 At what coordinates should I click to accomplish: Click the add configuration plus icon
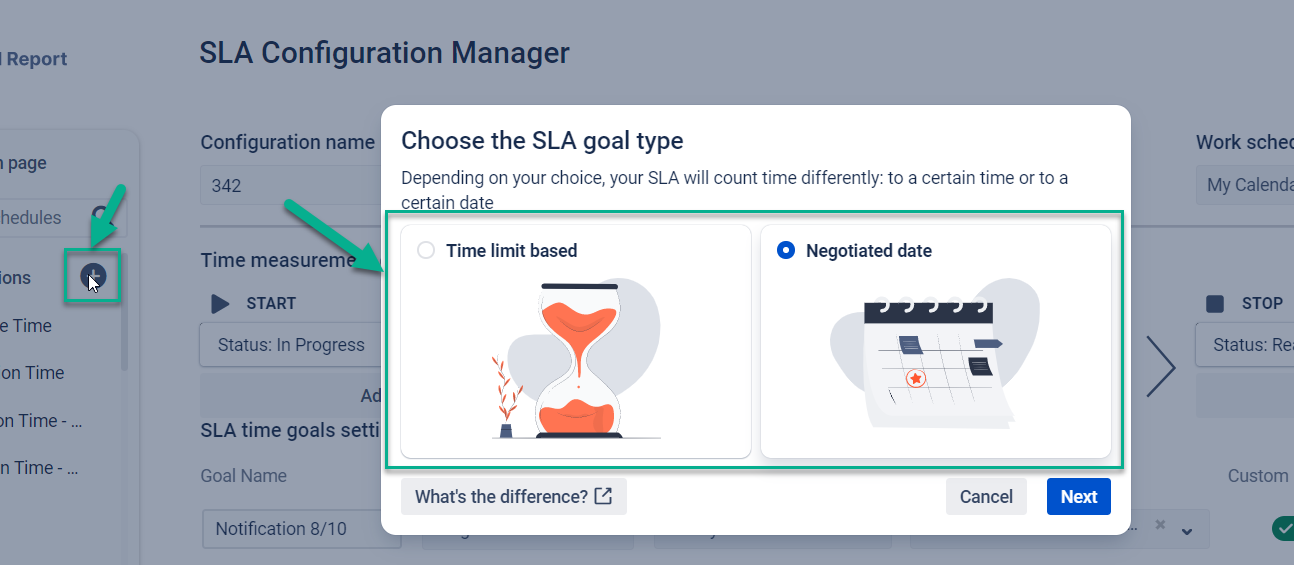click(93, 276)
